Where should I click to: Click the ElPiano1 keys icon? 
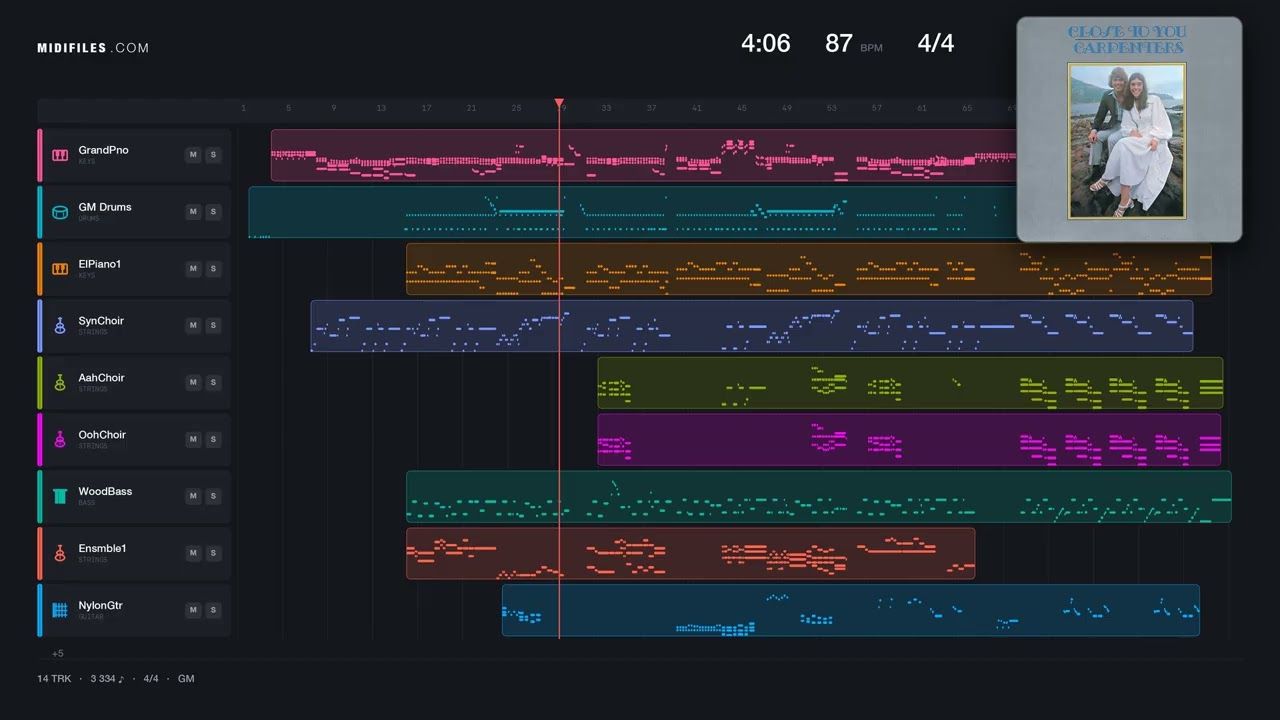click(60, 269)
